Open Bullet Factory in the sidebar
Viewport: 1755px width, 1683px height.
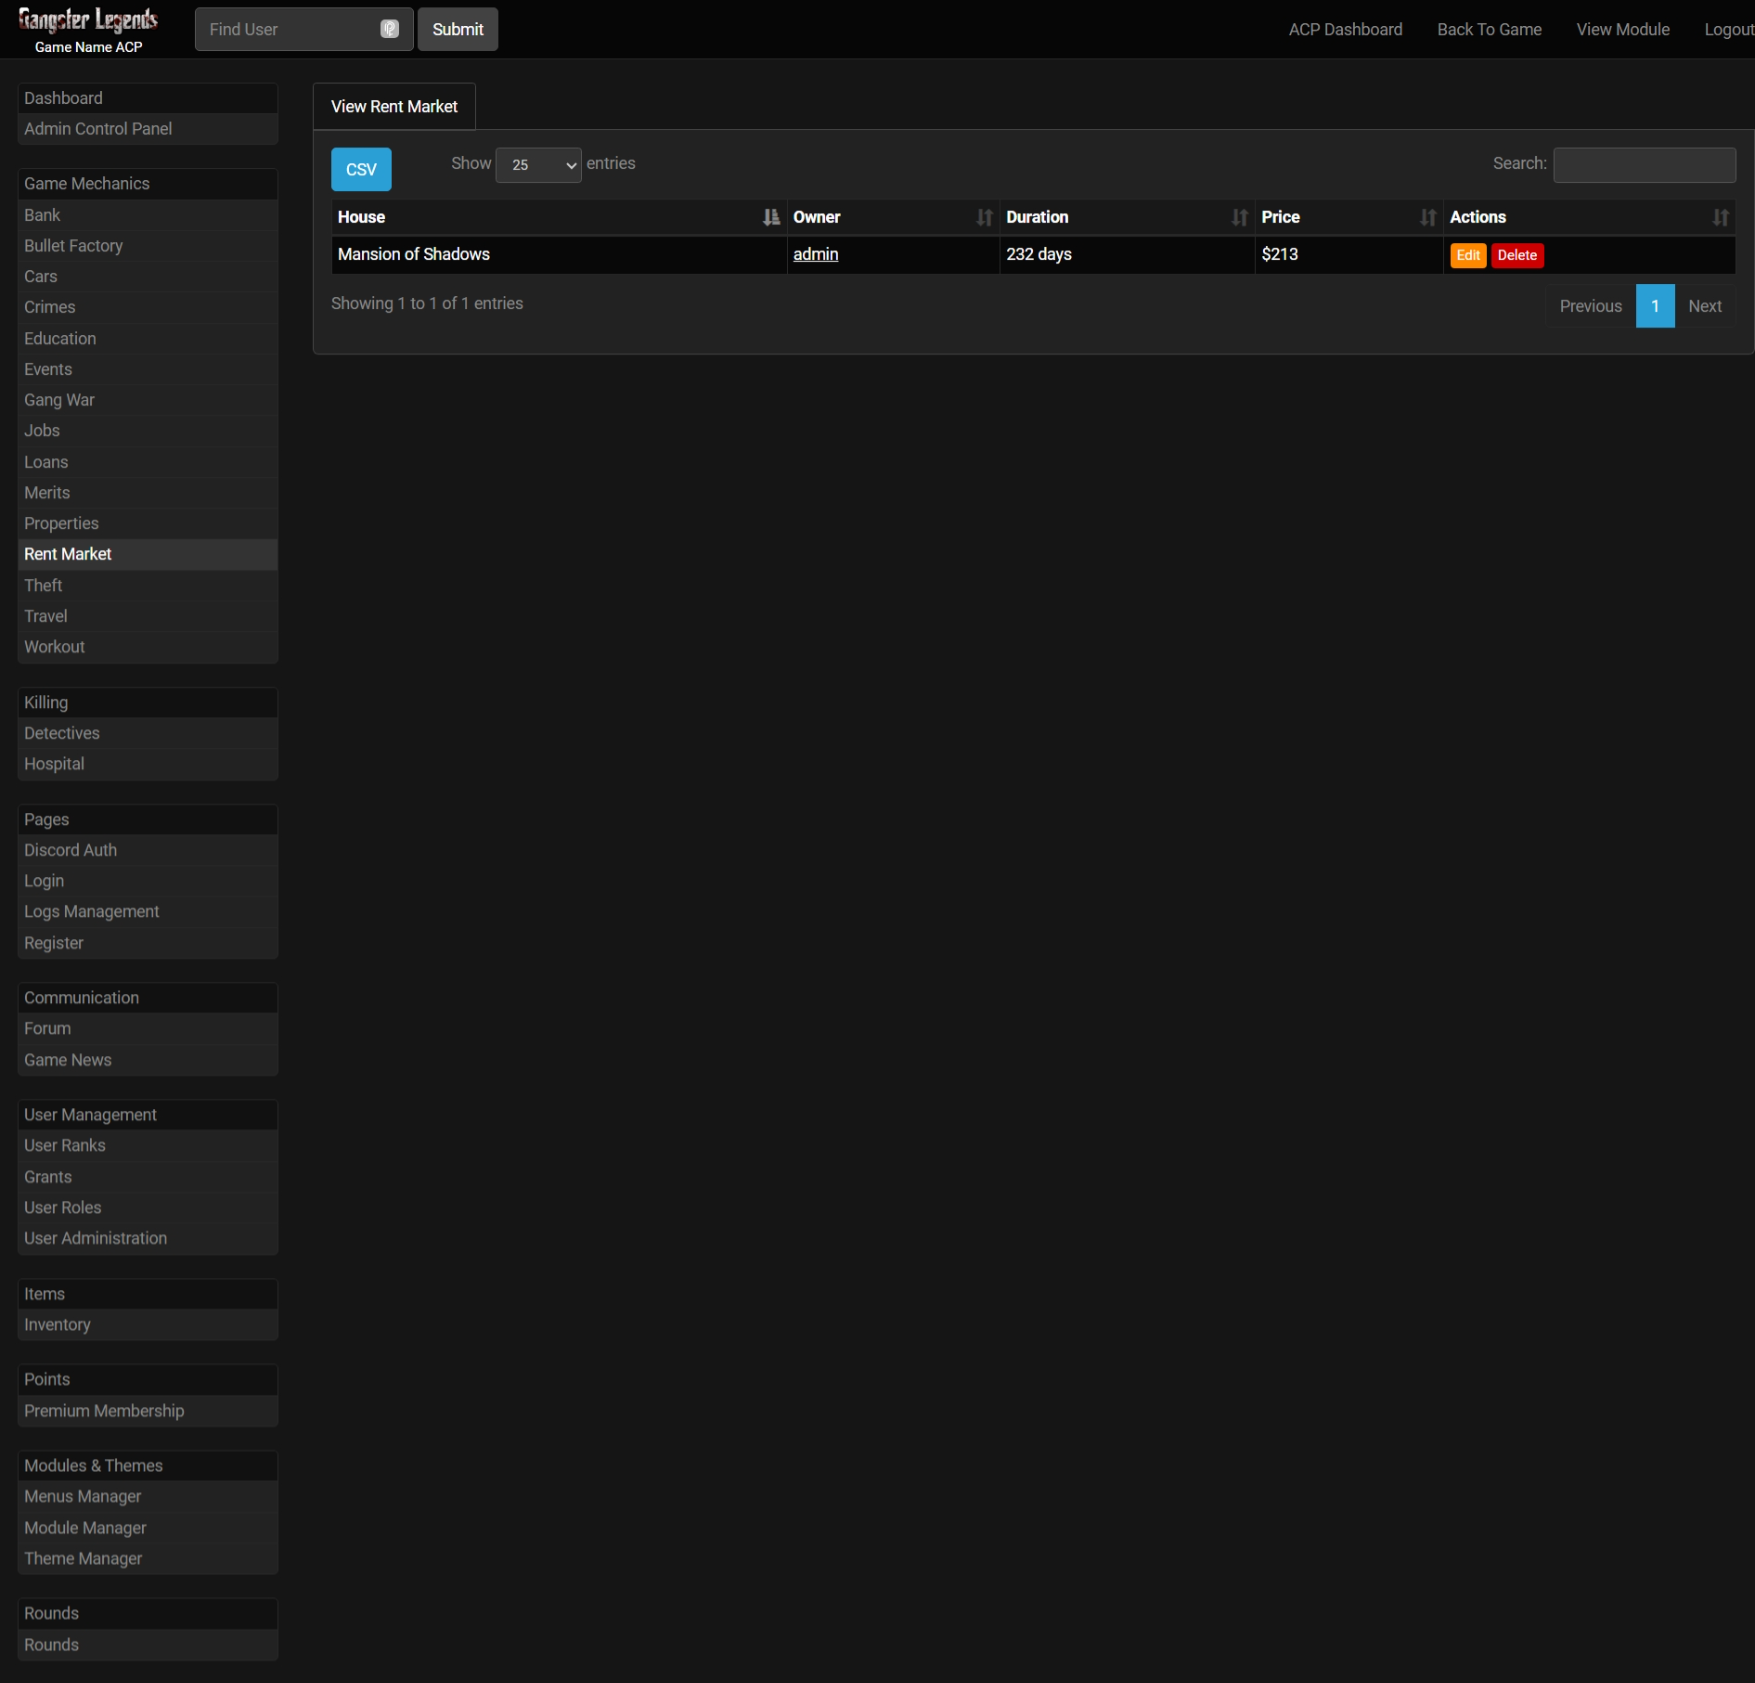tap(73, 246)
